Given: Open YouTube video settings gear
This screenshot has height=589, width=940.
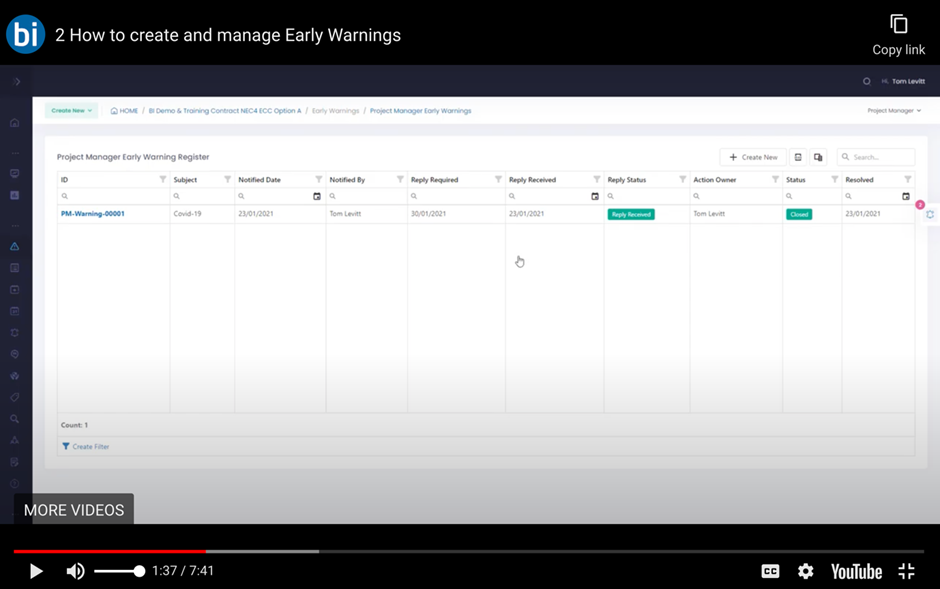Looking at the screenshot, I should click(806, 571).
